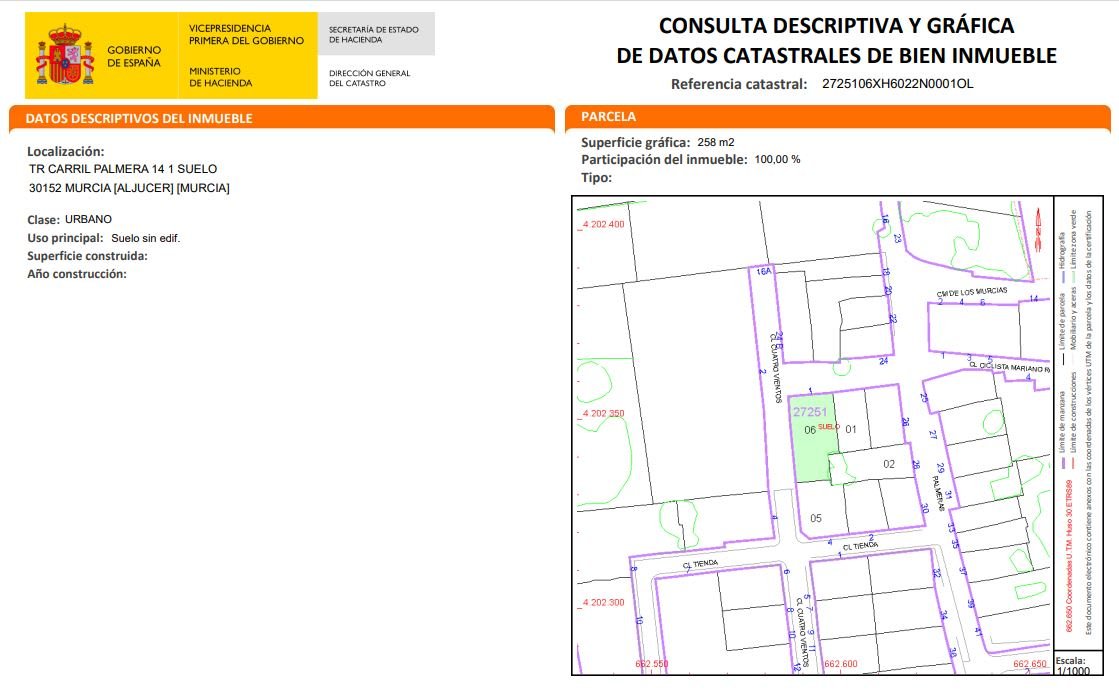Click the 'Año construcción:' label
Image resolution: width=1119 pixels, height=699 pixels.
77,274
